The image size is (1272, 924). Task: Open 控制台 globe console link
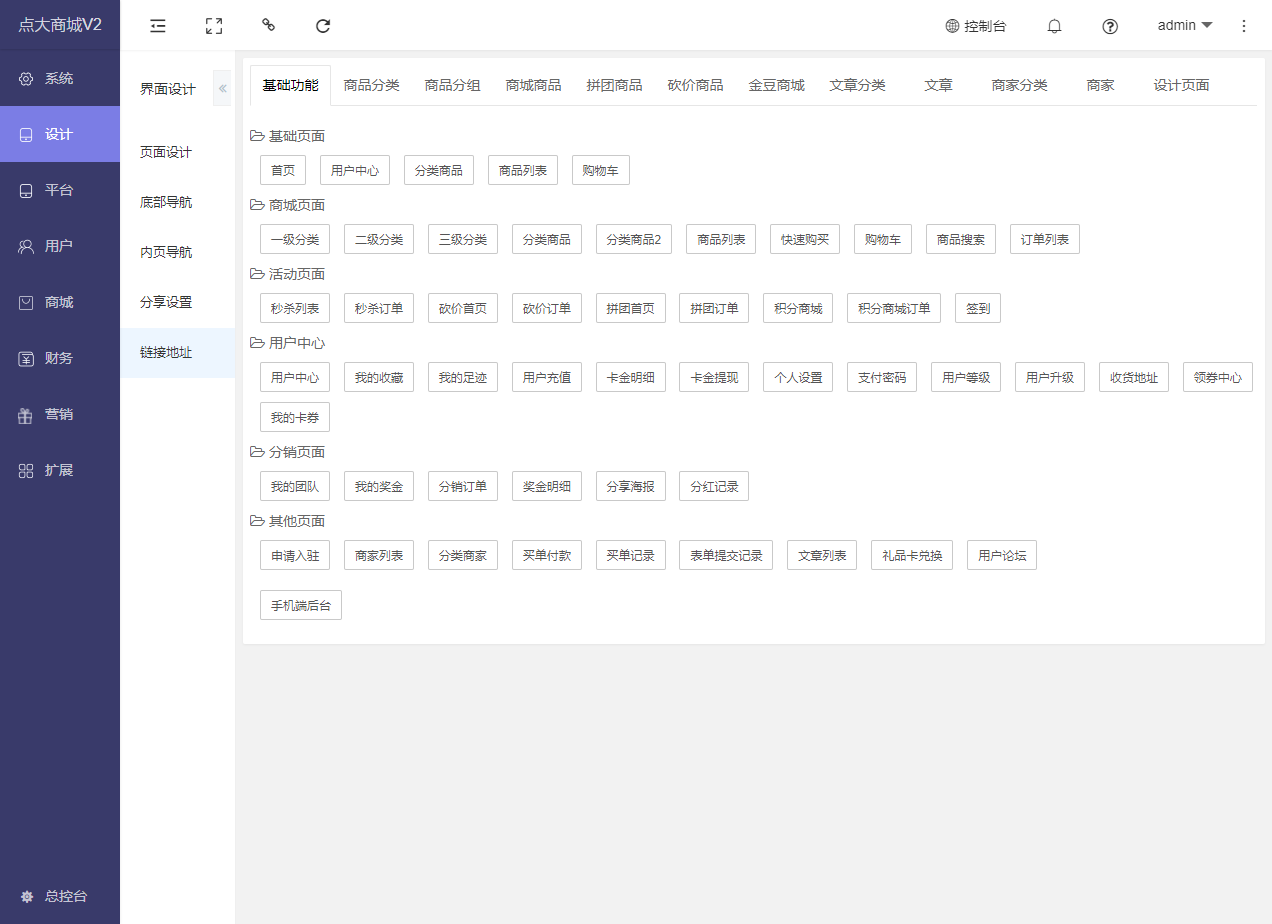click(976, 26)
